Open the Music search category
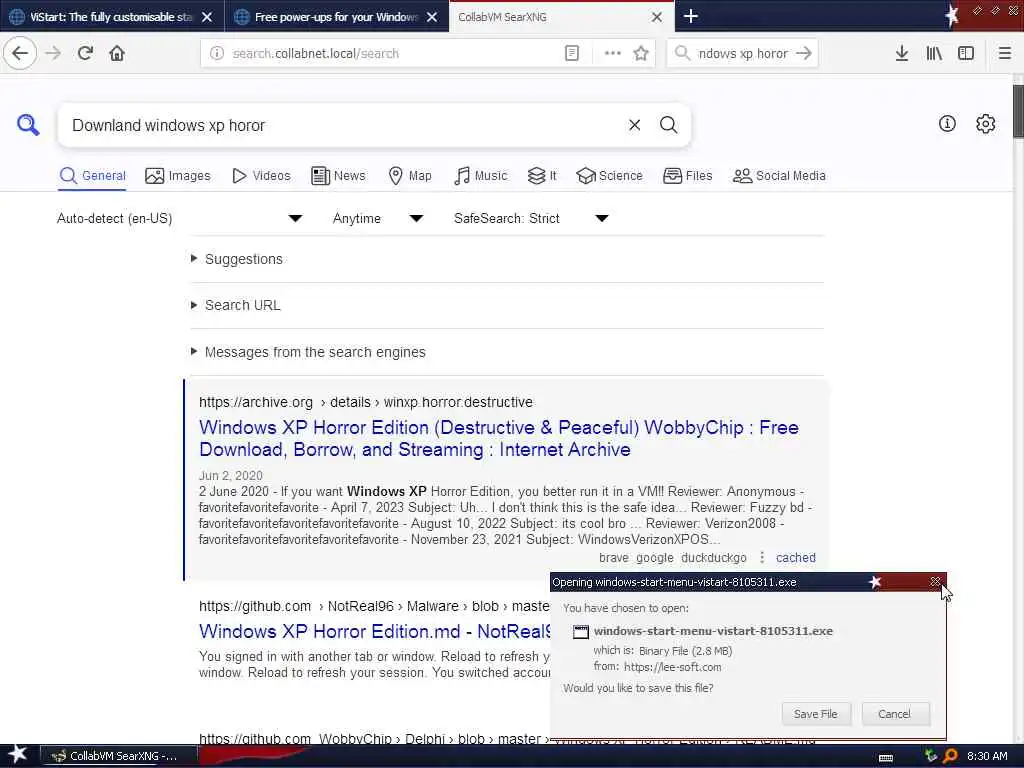 click(480, 176)
